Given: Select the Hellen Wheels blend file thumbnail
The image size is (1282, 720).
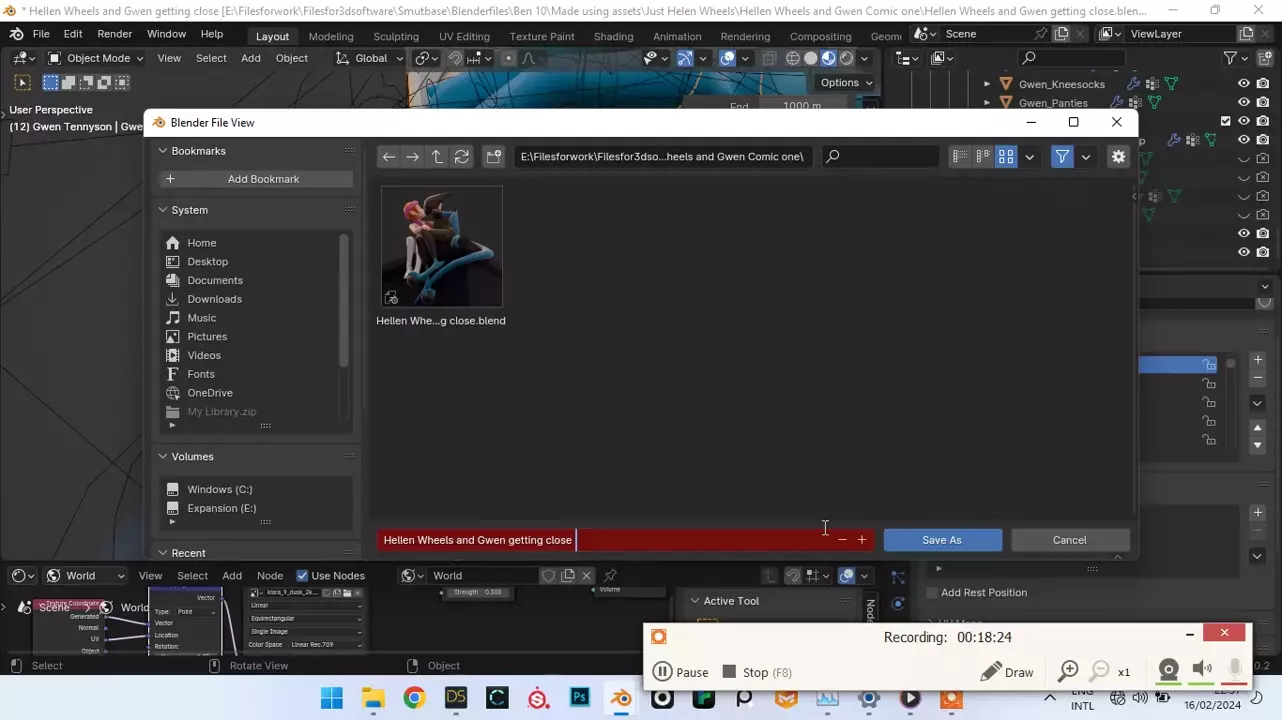Looking at the screenshot, I should coord(441,247).
